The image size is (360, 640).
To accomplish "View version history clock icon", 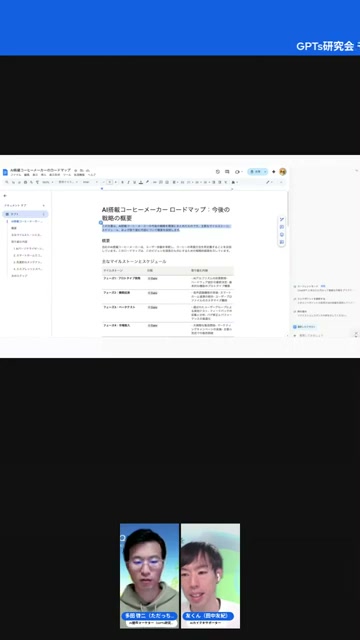I will [218, 171].
